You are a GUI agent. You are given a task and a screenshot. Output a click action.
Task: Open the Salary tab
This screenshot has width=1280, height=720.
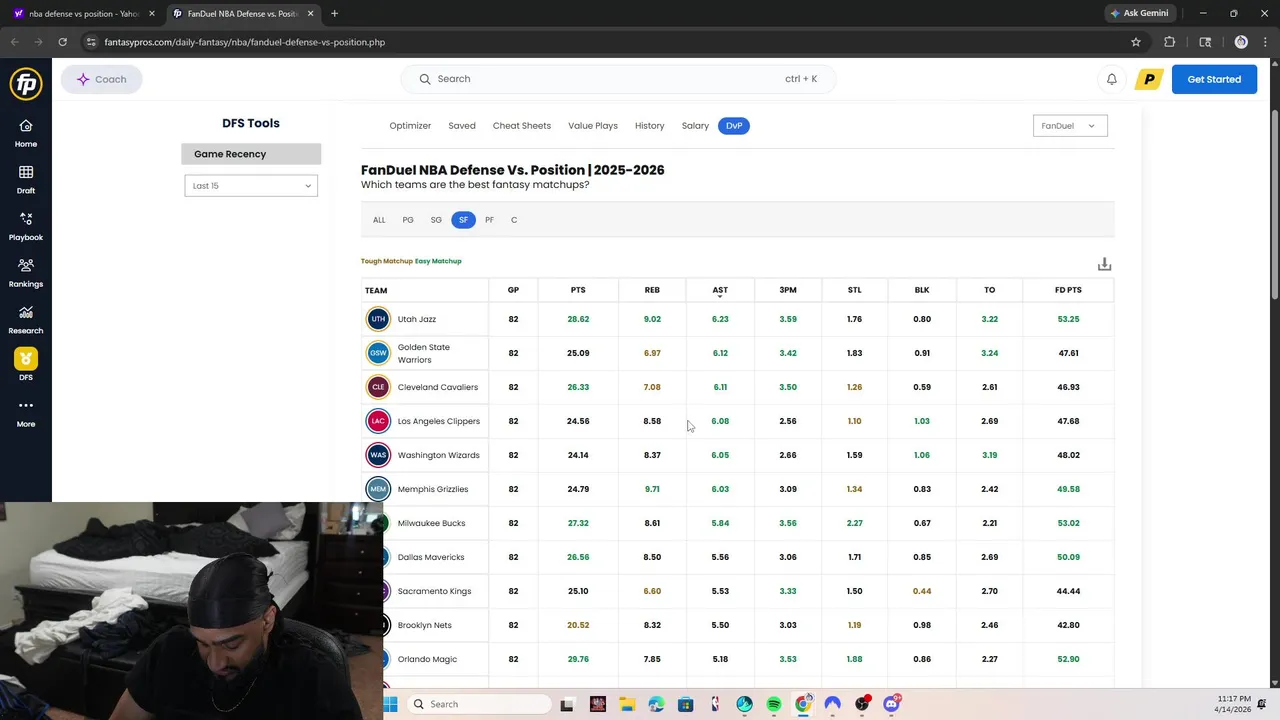695,126
